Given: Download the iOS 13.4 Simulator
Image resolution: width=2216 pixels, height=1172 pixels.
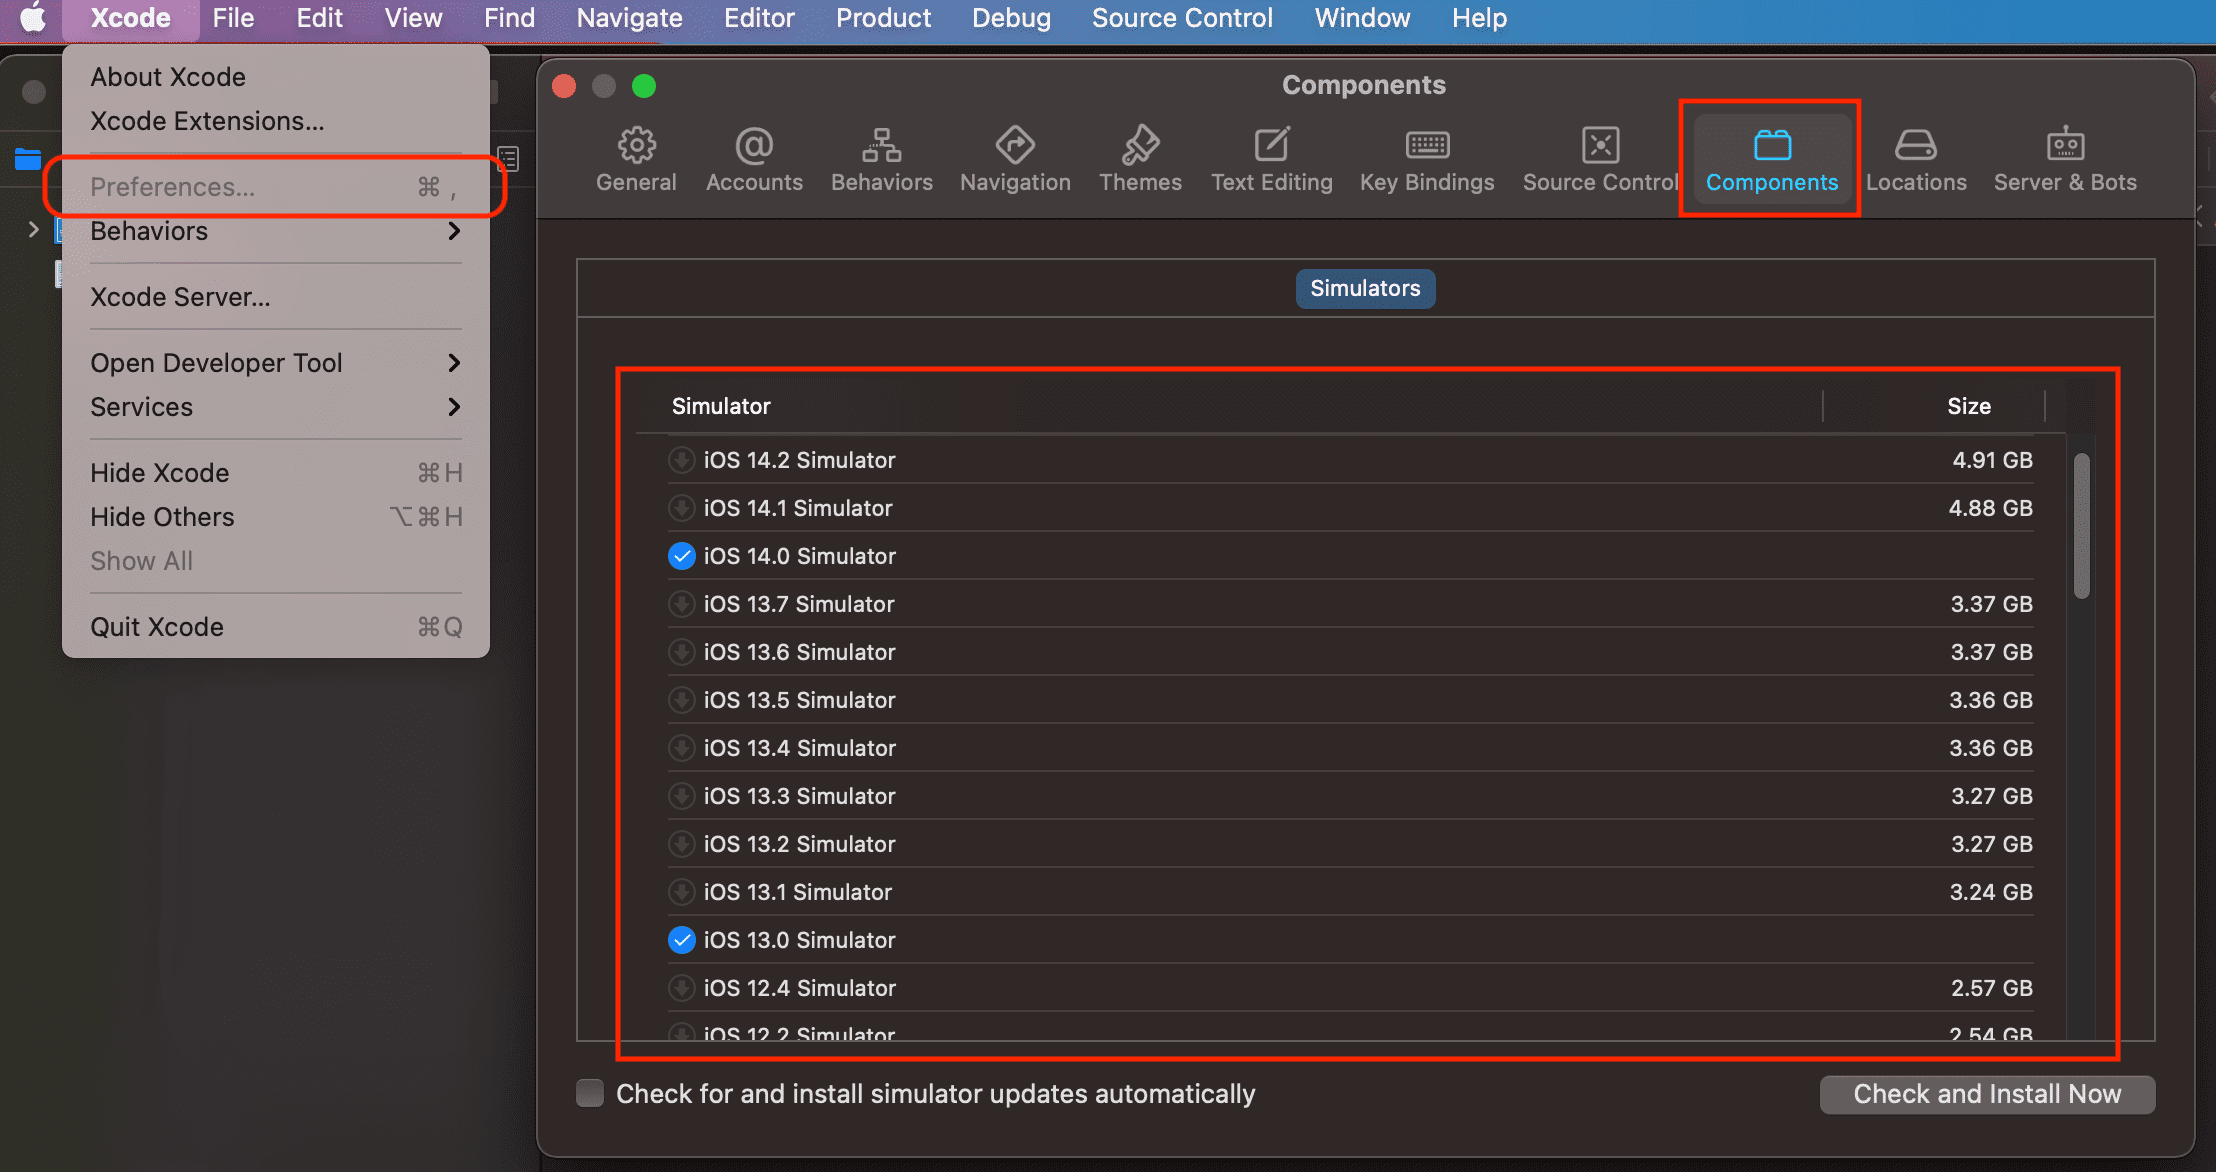Looking at the screenshot, I should (x=681, y=748).
